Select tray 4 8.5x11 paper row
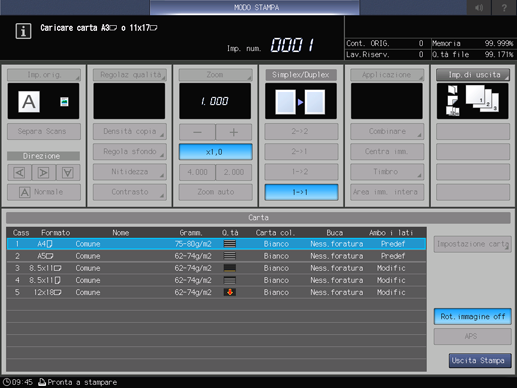This screenshot has height=388, width=517. (x=216, y=280)
